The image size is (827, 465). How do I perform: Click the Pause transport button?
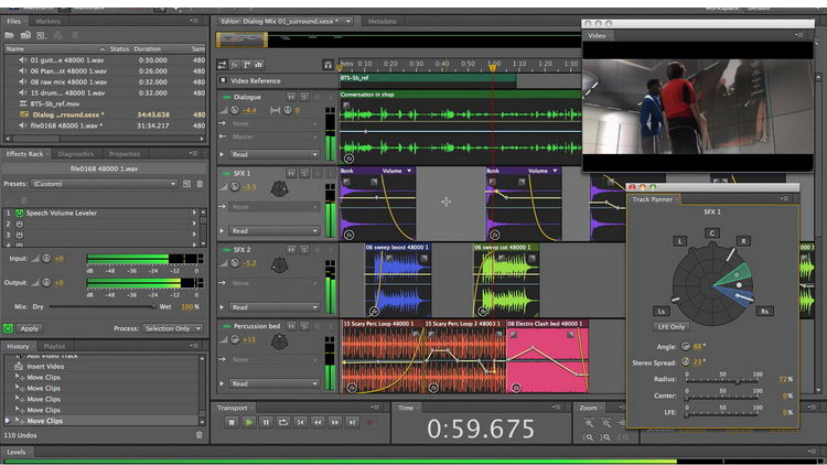[x=266, y=423]
